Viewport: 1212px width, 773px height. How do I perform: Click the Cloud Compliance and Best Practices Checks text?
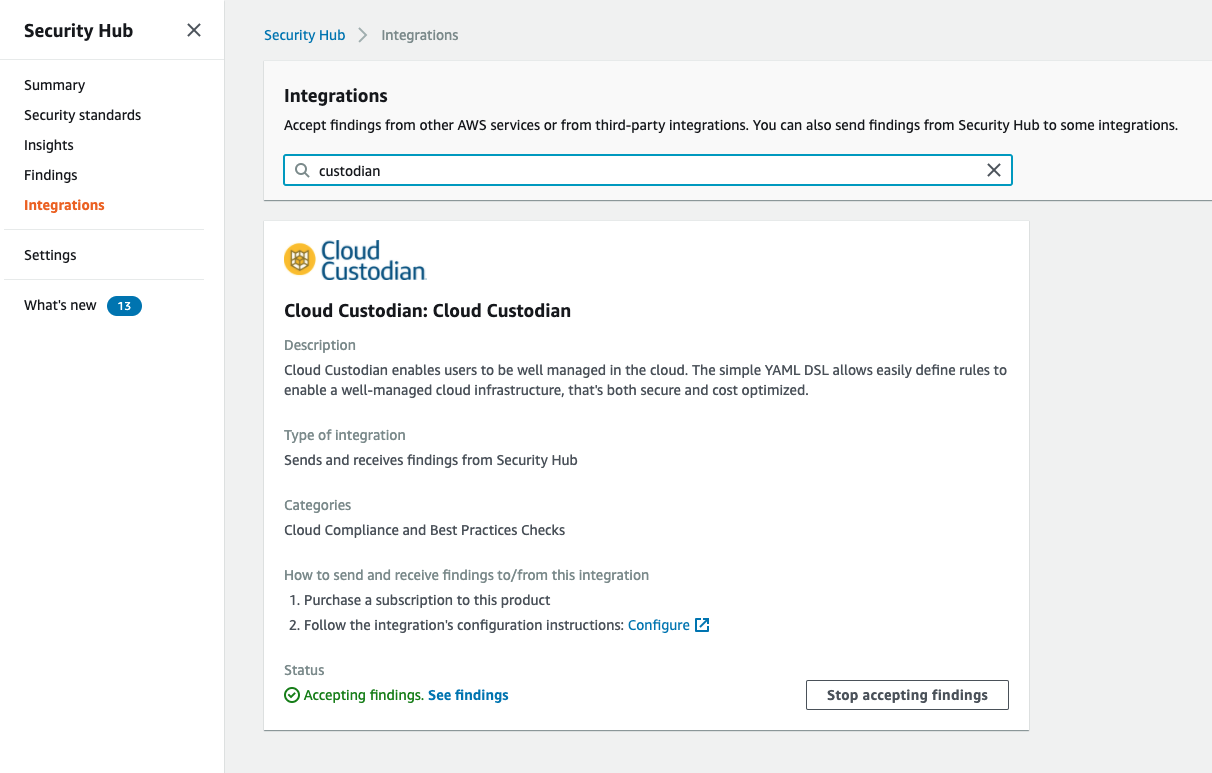[x=425, y=530]
